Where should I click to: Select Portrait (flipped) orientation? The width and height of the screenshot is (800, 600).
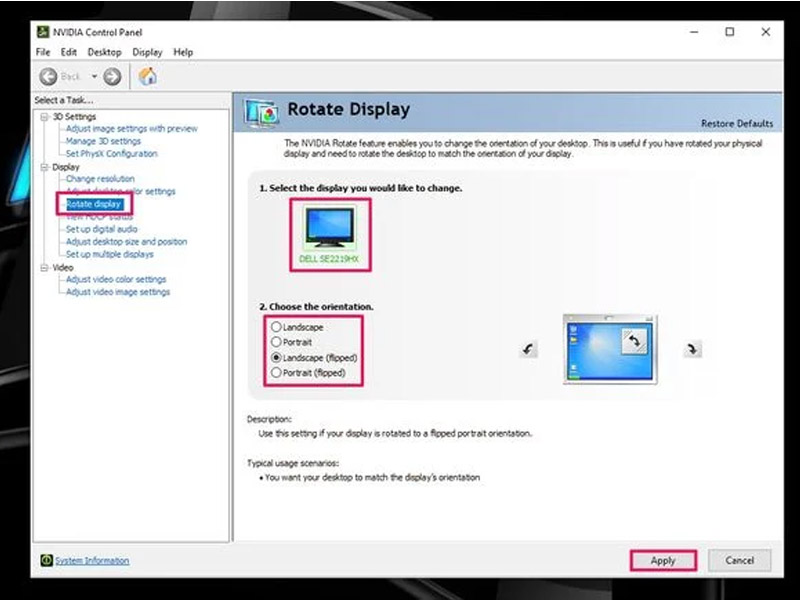(276, 372)
